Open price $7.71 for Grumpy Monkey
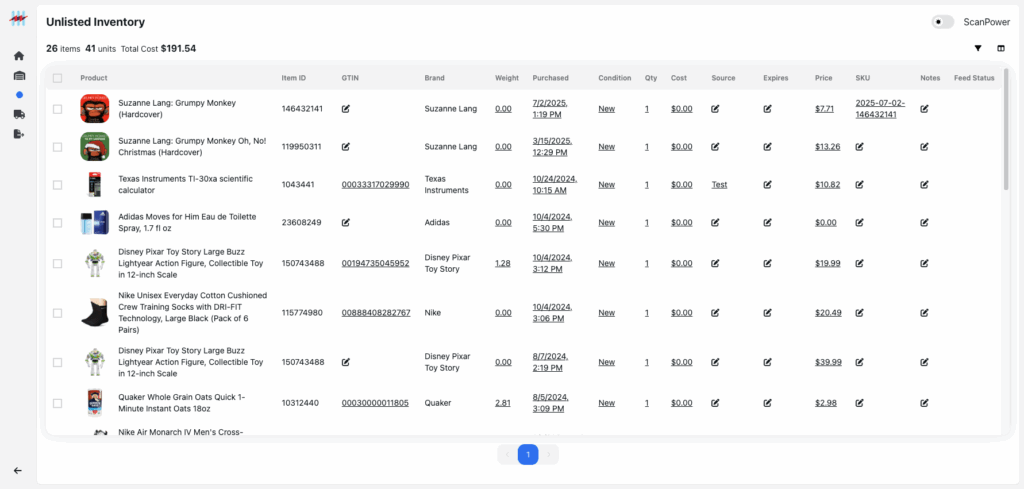This screenshot has height=489, width=1024. coord(824,109)
